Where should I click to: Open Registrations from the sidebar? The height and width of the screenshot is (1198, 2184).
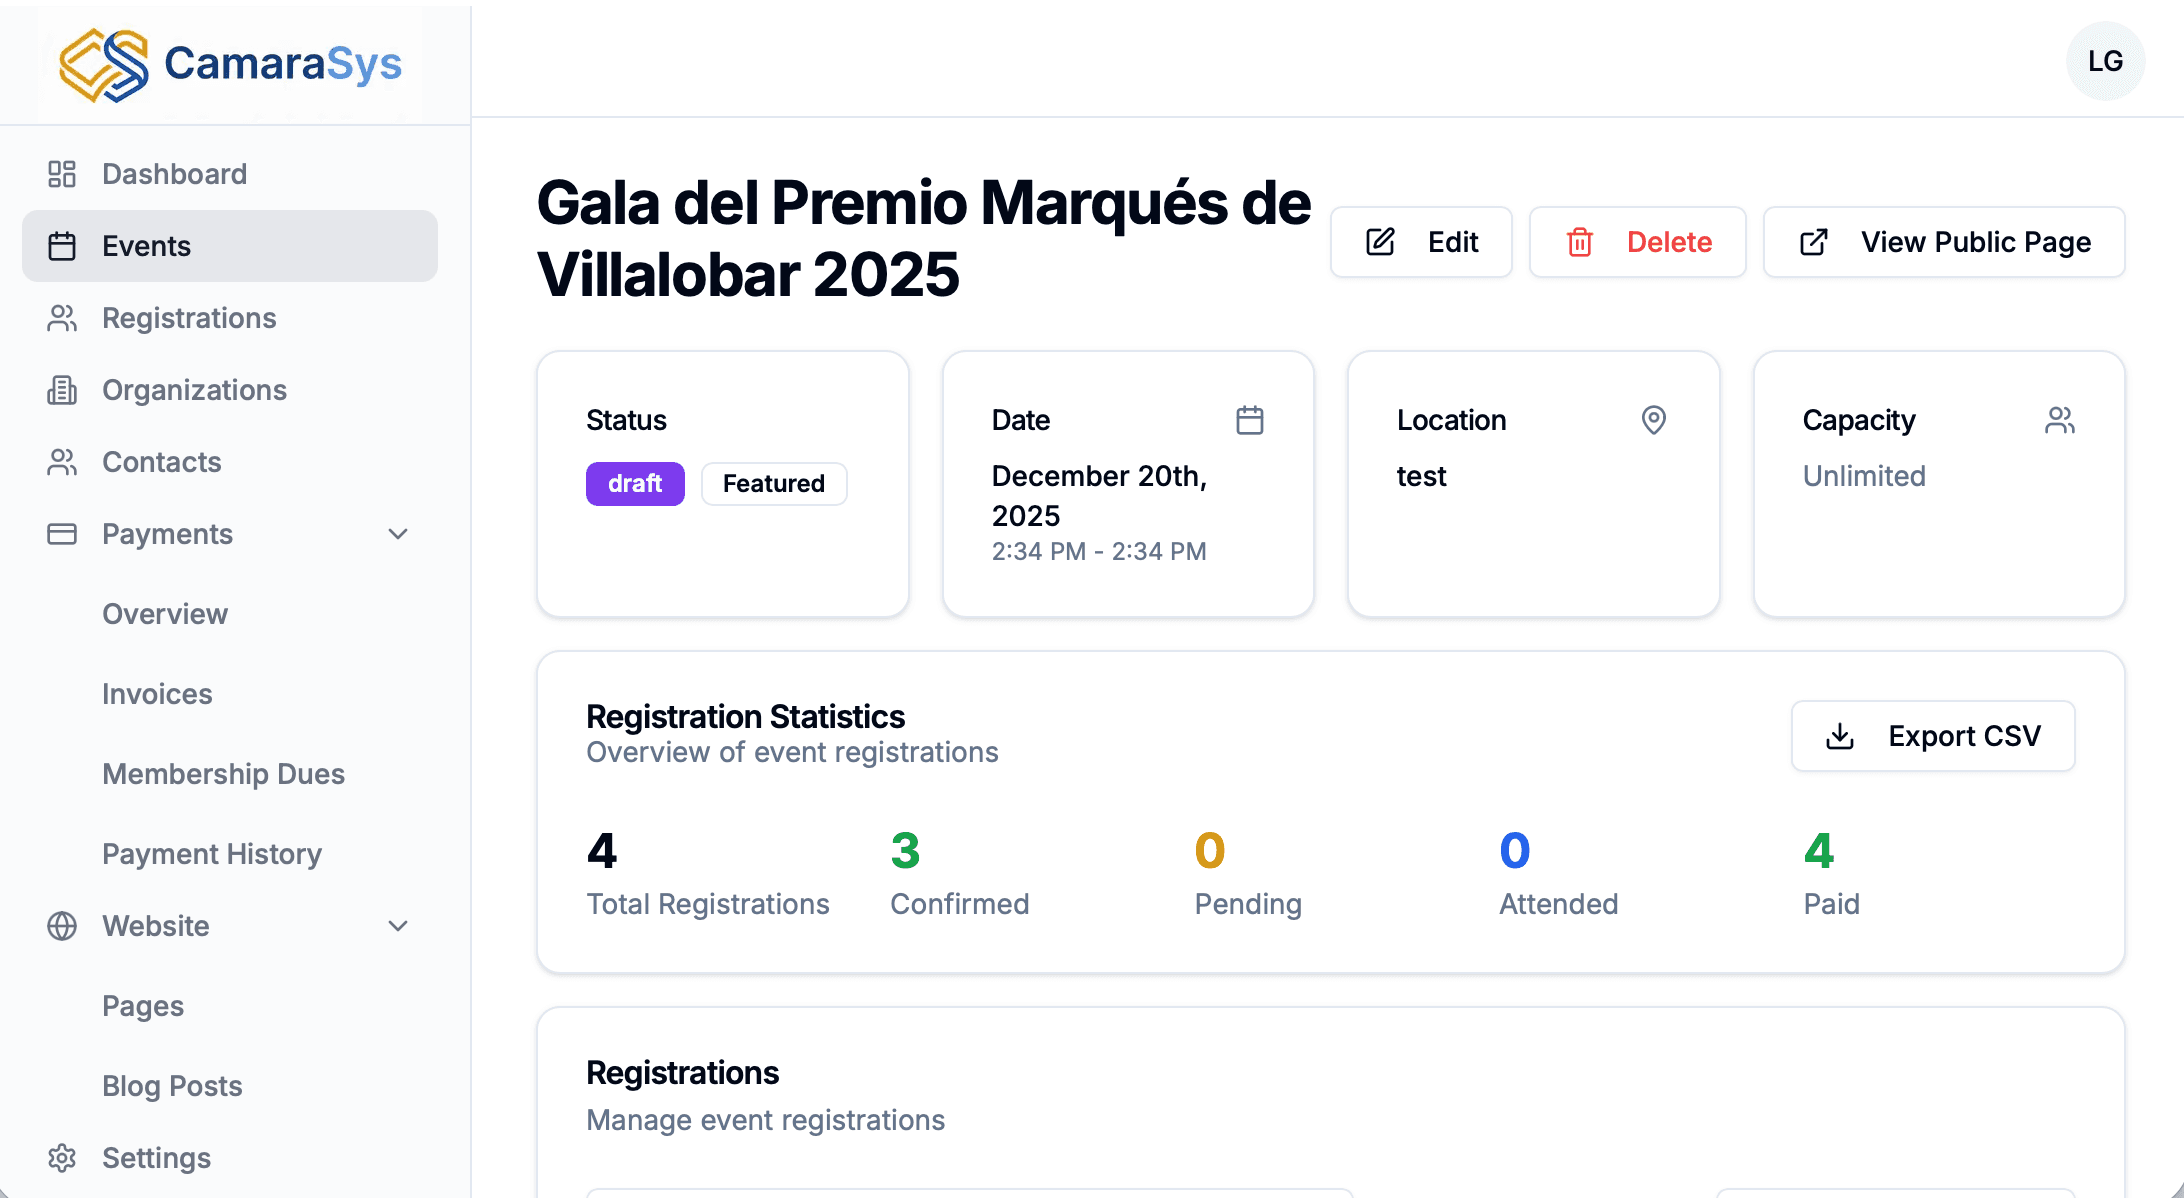coord(189,317)
